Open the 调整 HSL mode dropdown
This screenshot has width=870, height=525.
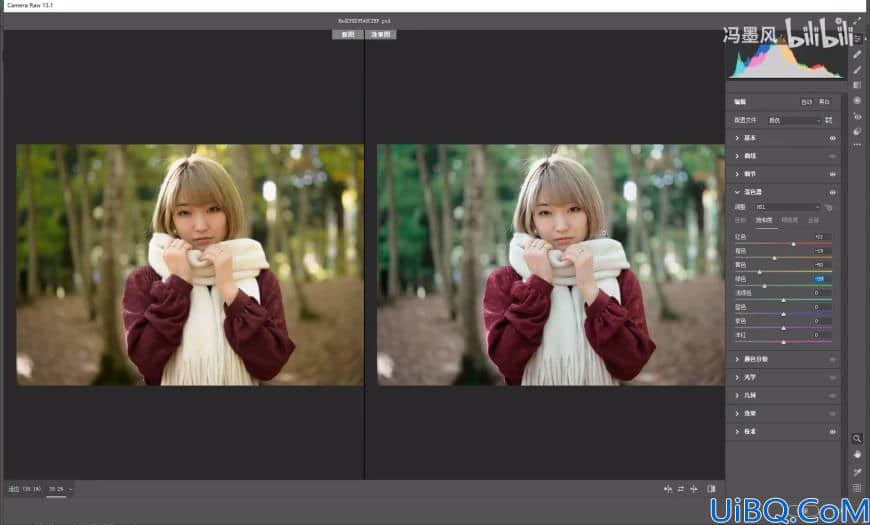point(787,207)
